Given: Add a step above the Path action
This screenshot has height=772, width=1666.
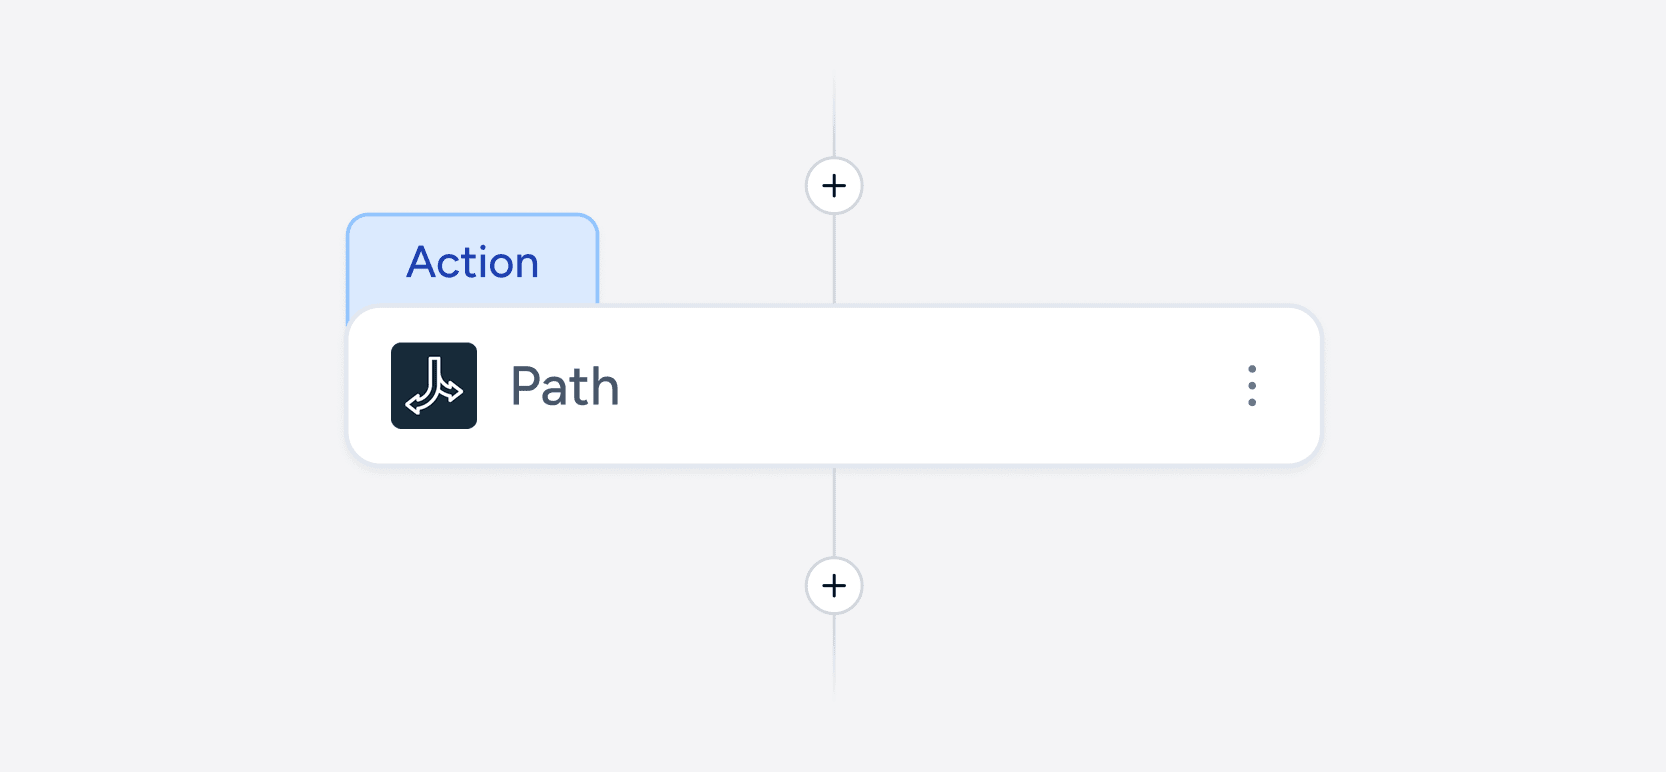Looking at the screenshot, I should coord(834,186).
